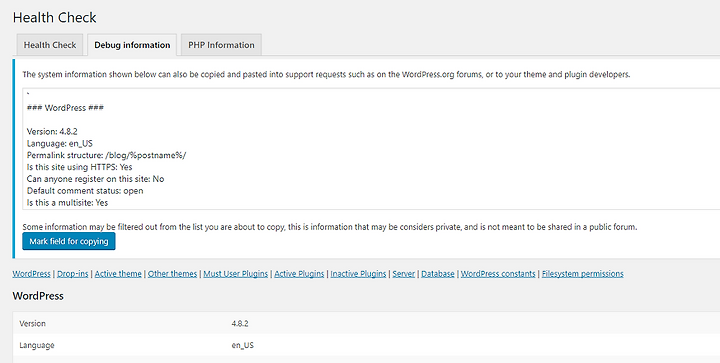This screenshot has width=720, height=363.
Task: Click the Health Check page heading
Action: (55, 17)
